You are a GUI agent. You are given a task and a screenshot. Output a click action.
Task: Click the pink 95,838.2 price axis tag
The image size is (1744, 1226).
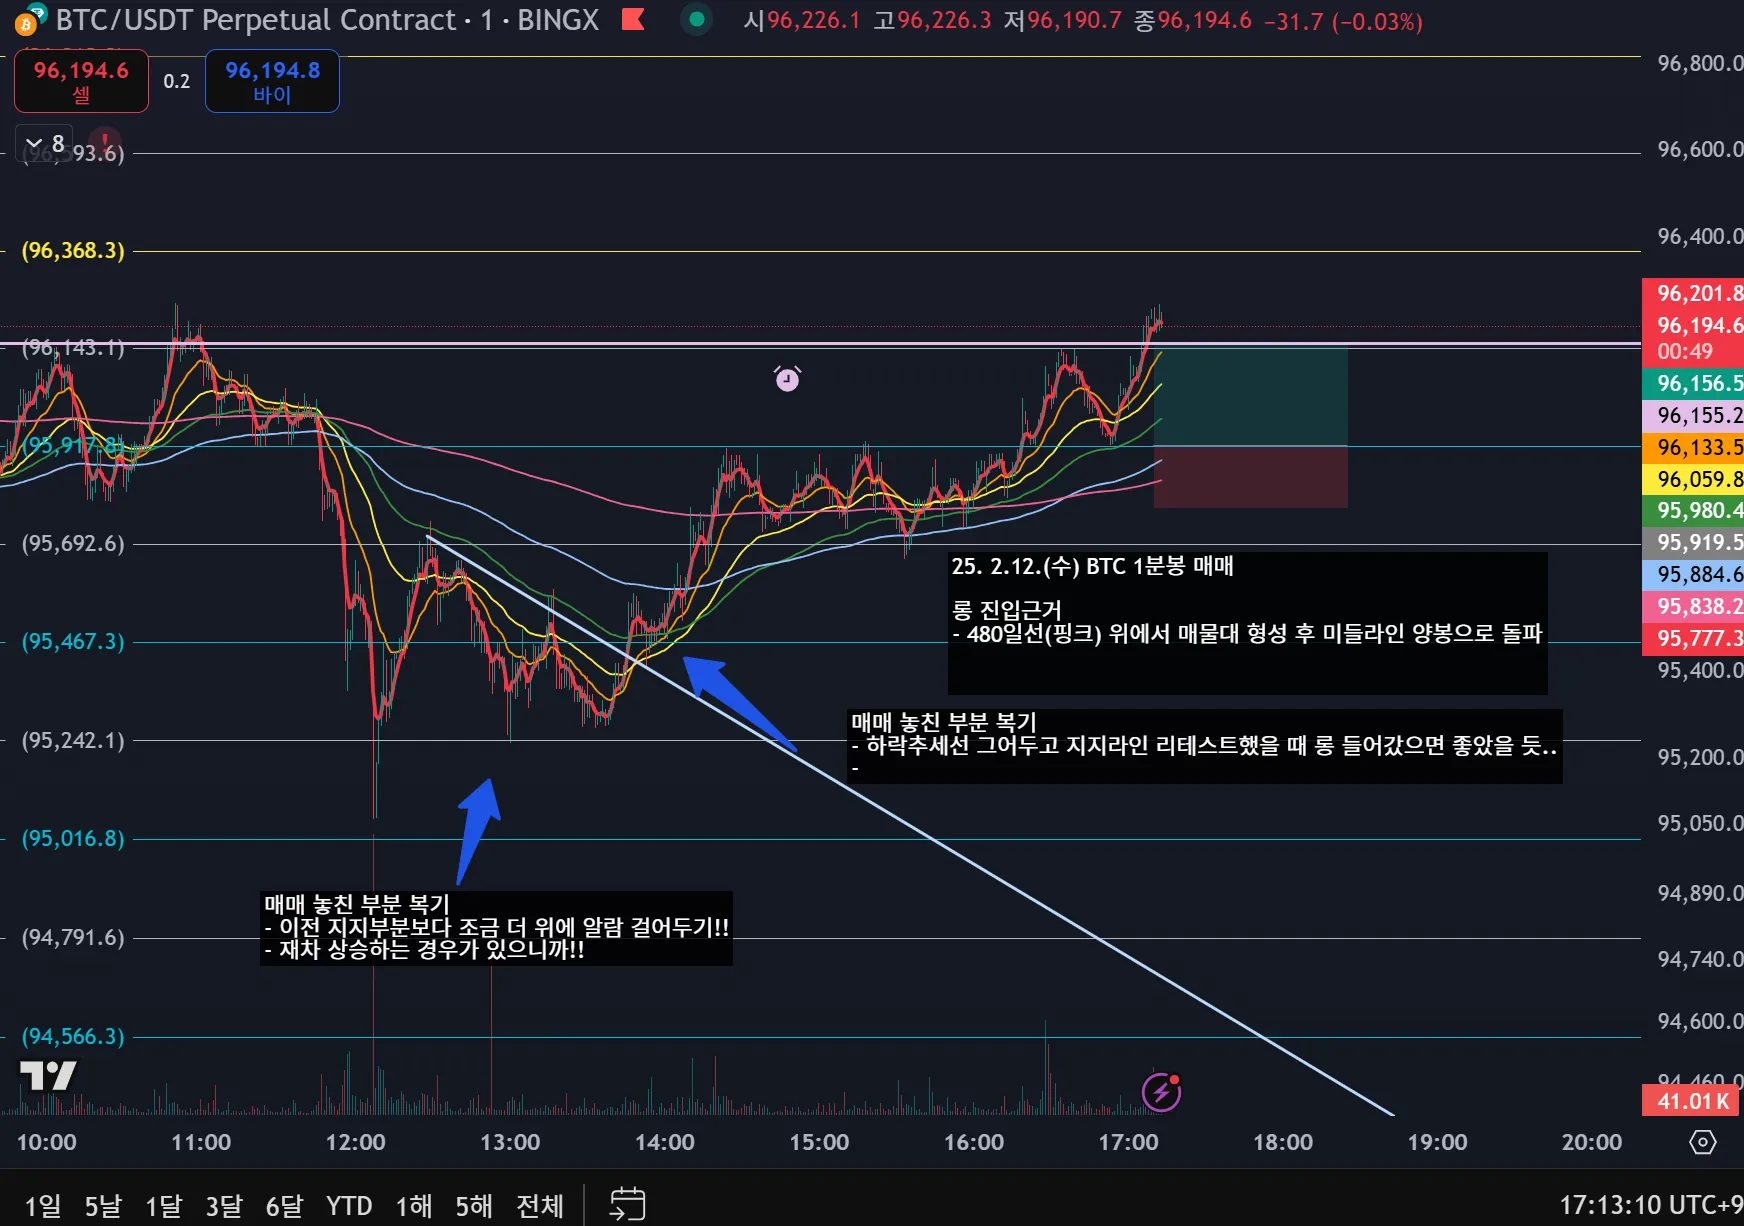[x=1694, y=607]
